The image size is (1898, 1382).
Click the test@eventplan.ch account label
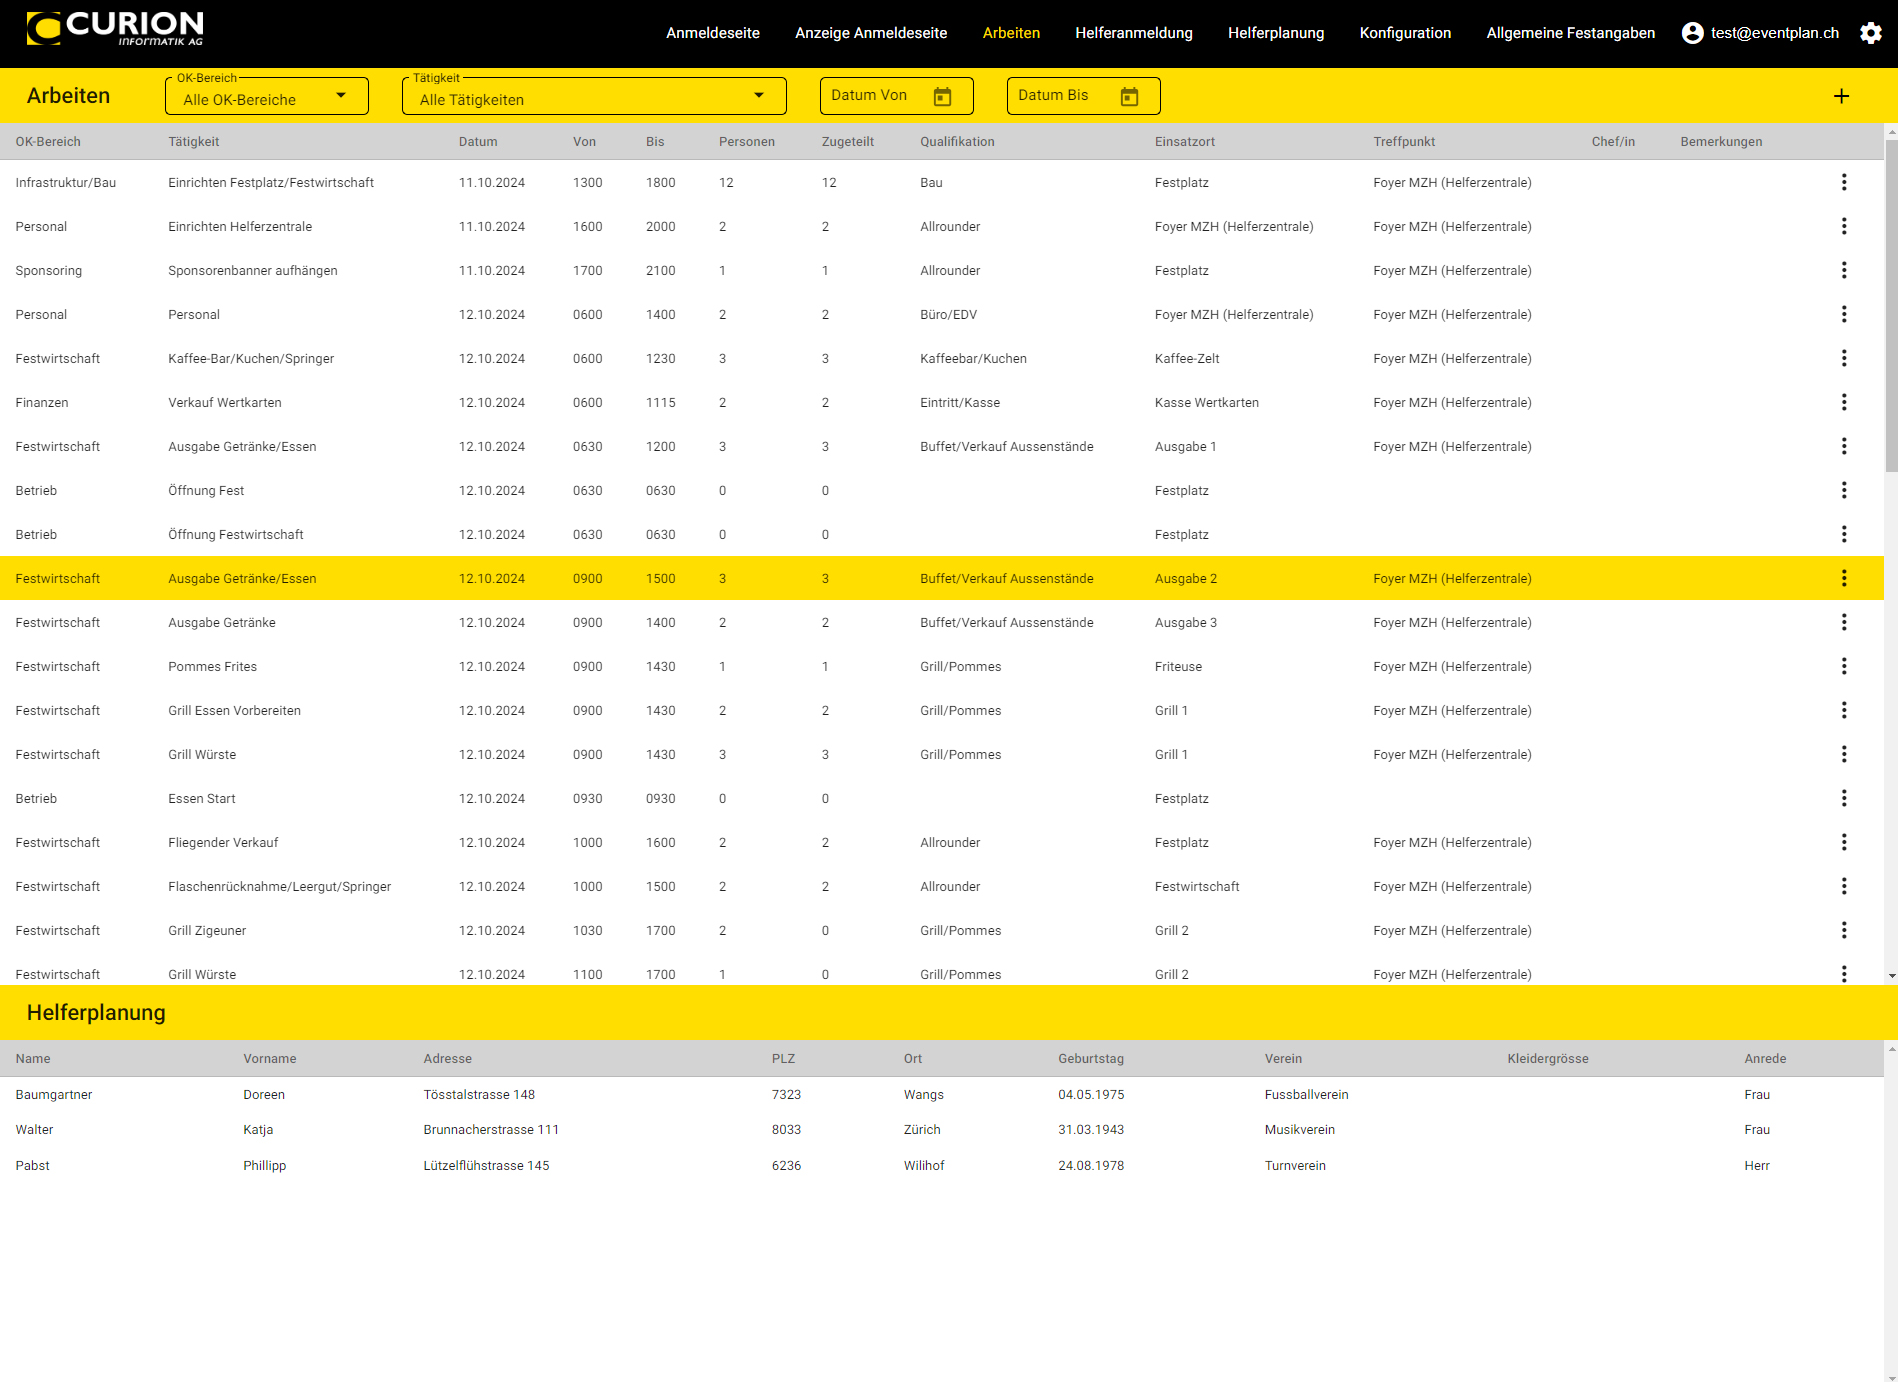click(1774, 33)
